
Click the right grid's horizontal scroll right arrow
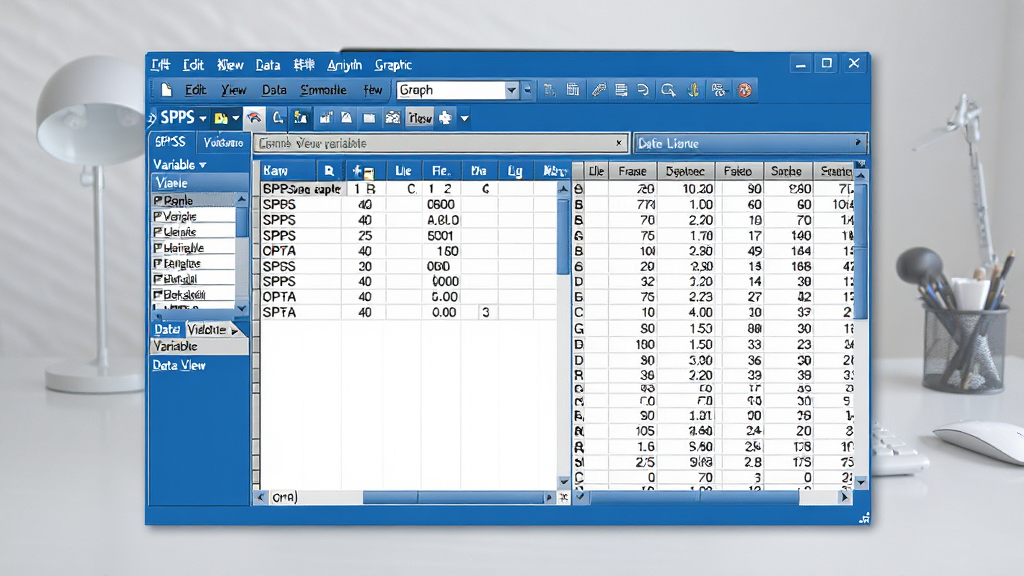pyautogui.click(x=844, y=498)
